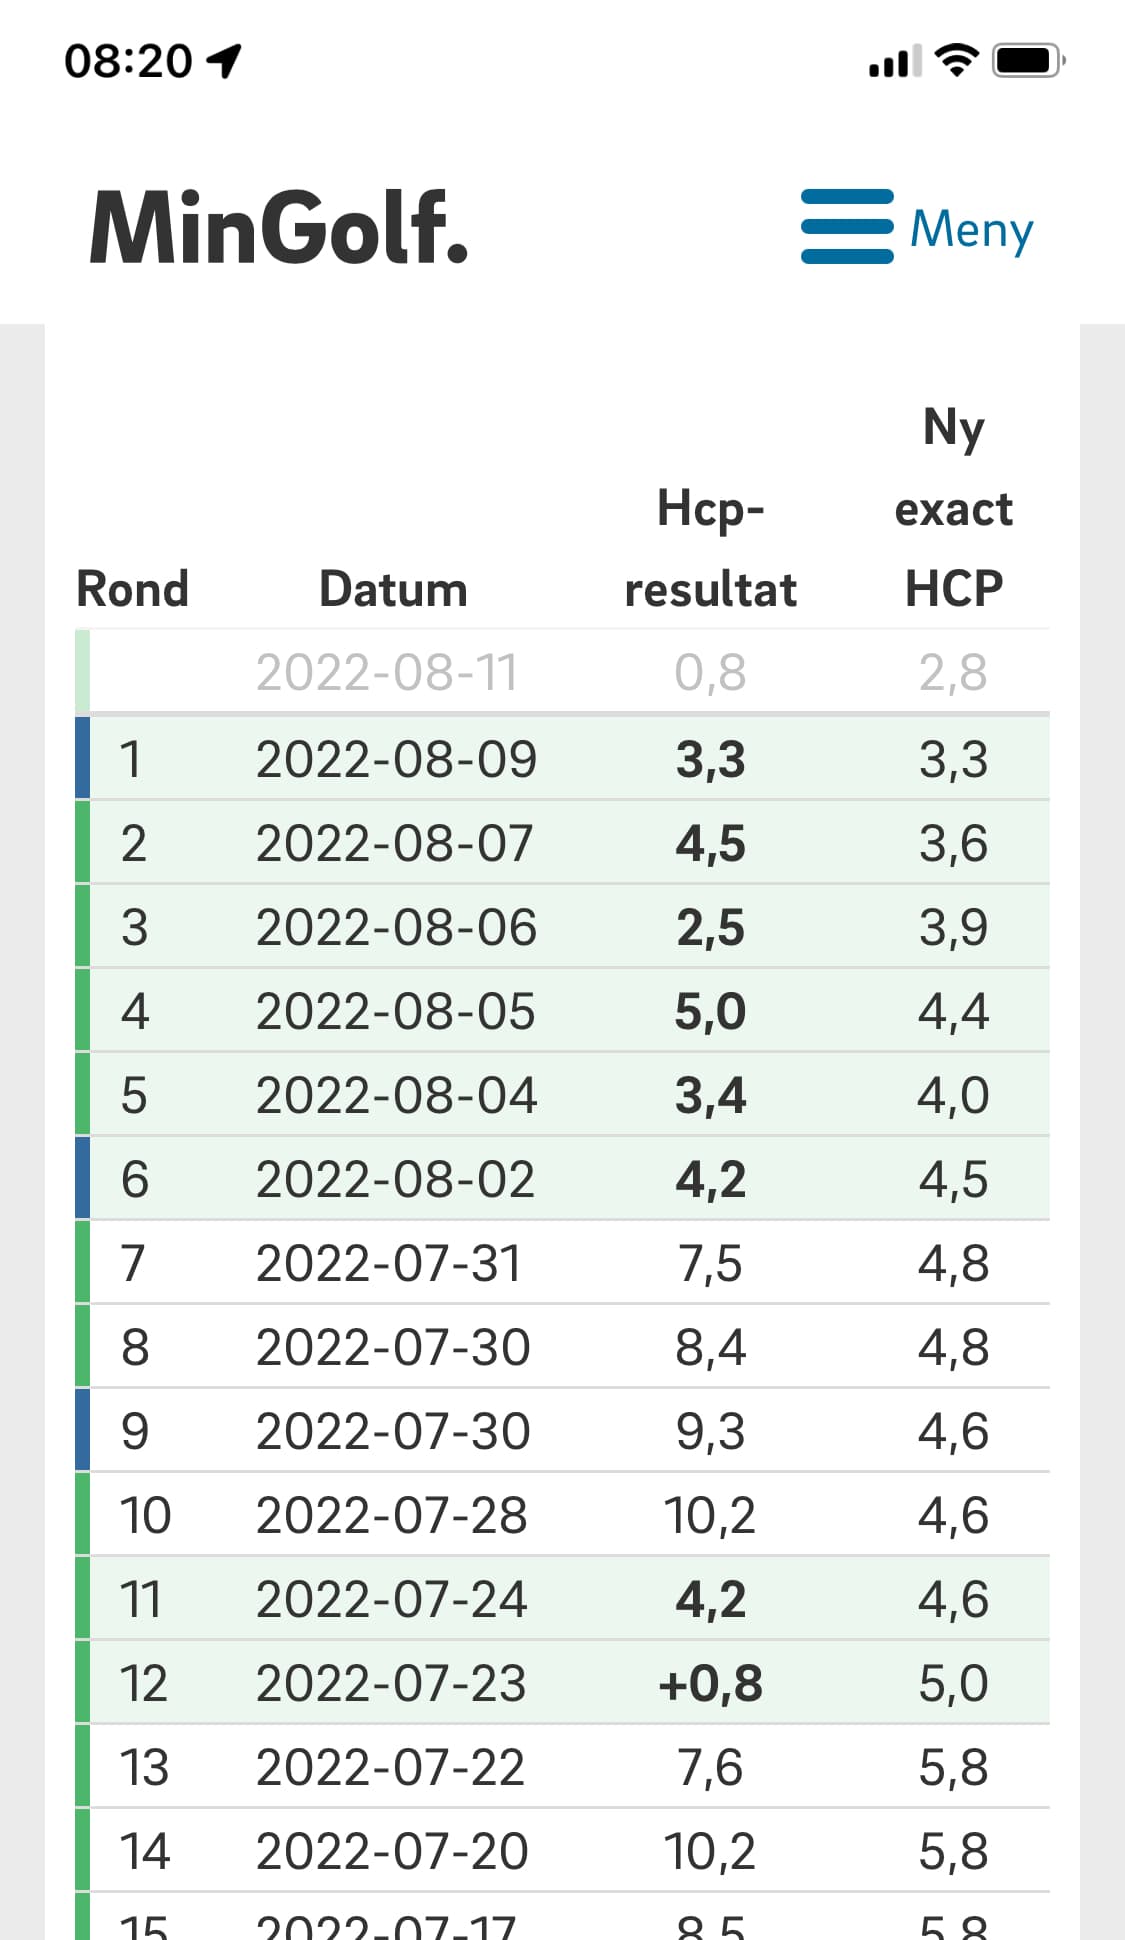Select round 10 with 10,2 result
The width and height of the screenshot is (1125, 1940).
tap(562, 1514)
